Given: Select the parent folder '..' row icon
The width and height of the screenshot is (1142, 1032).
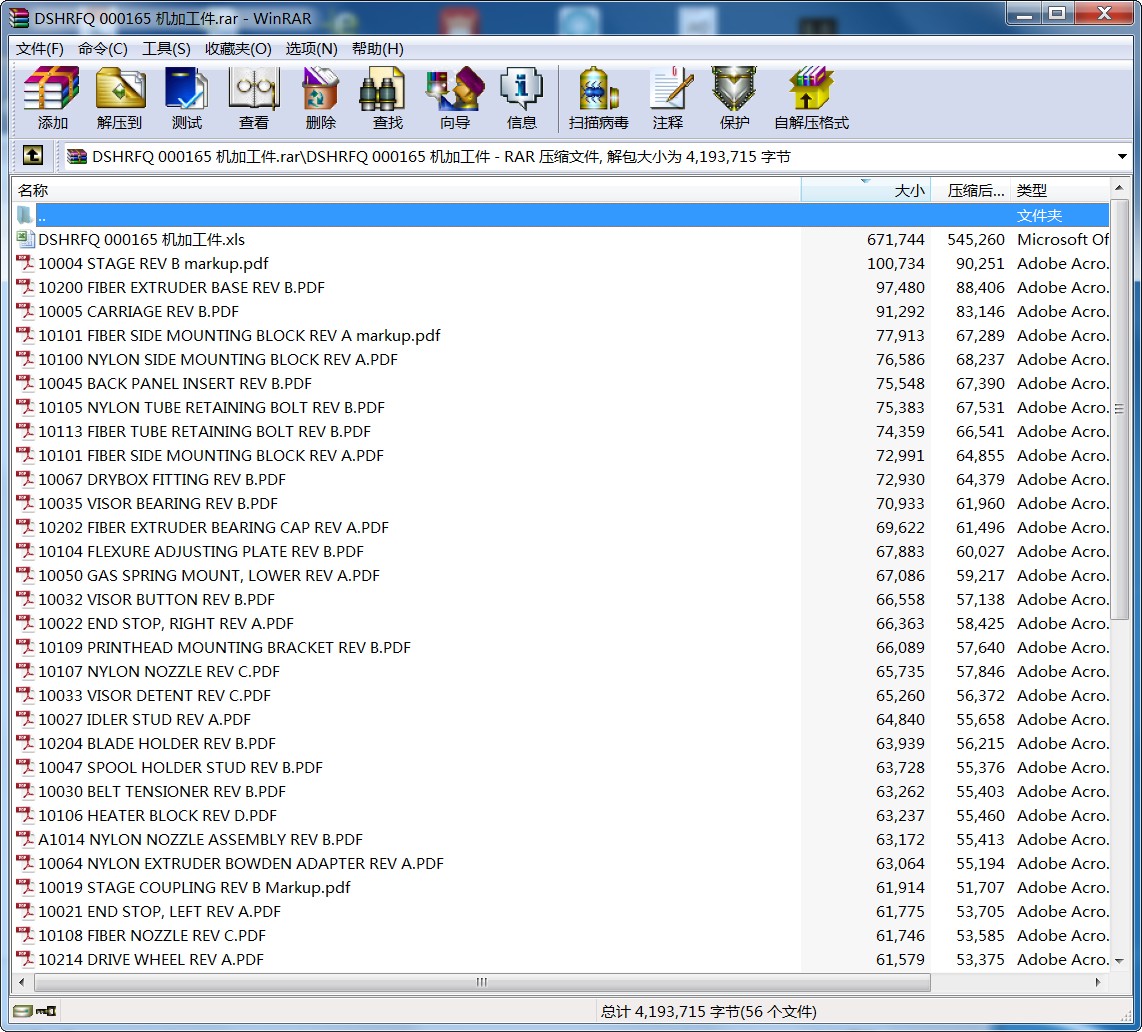Looking at the screenshot, I should point(25,215).
